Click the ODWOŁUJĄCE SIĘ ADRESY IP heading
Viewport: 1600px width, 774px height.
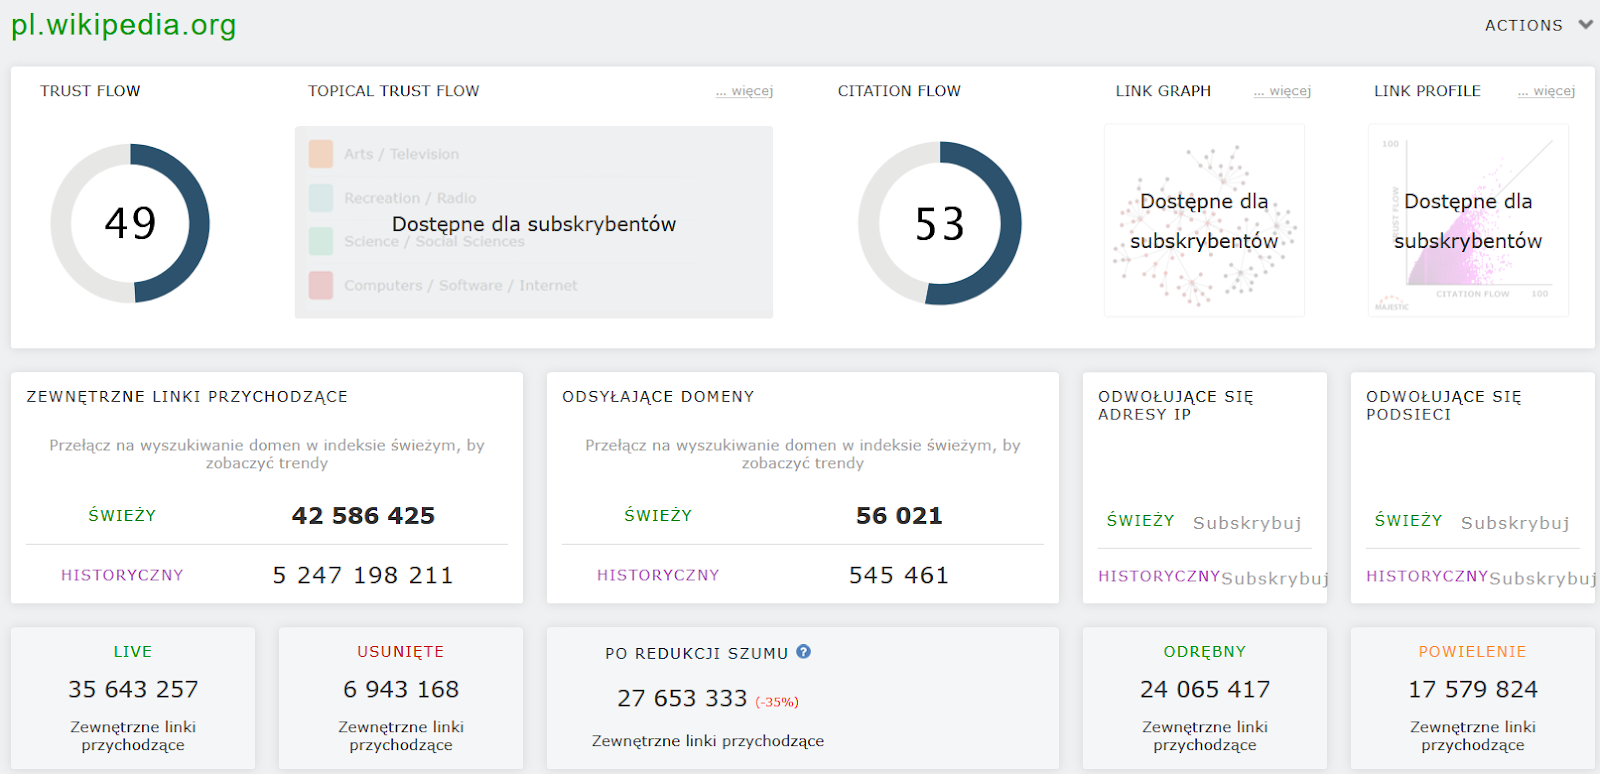coord(1176,405)
